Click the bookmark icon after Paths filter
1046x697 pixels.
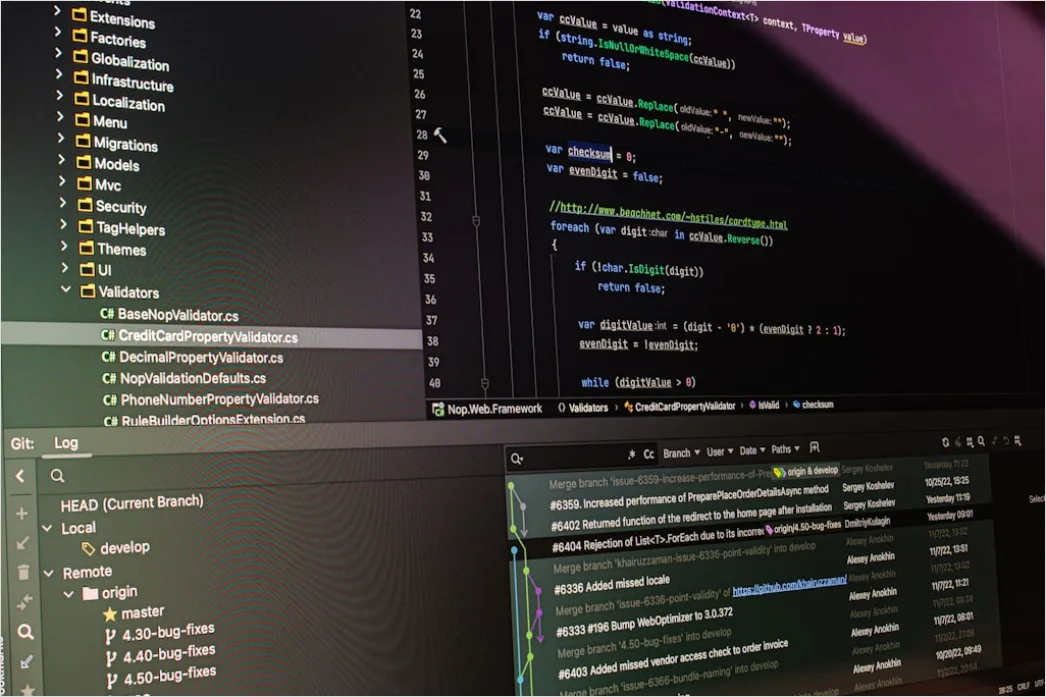click(814, 447)
